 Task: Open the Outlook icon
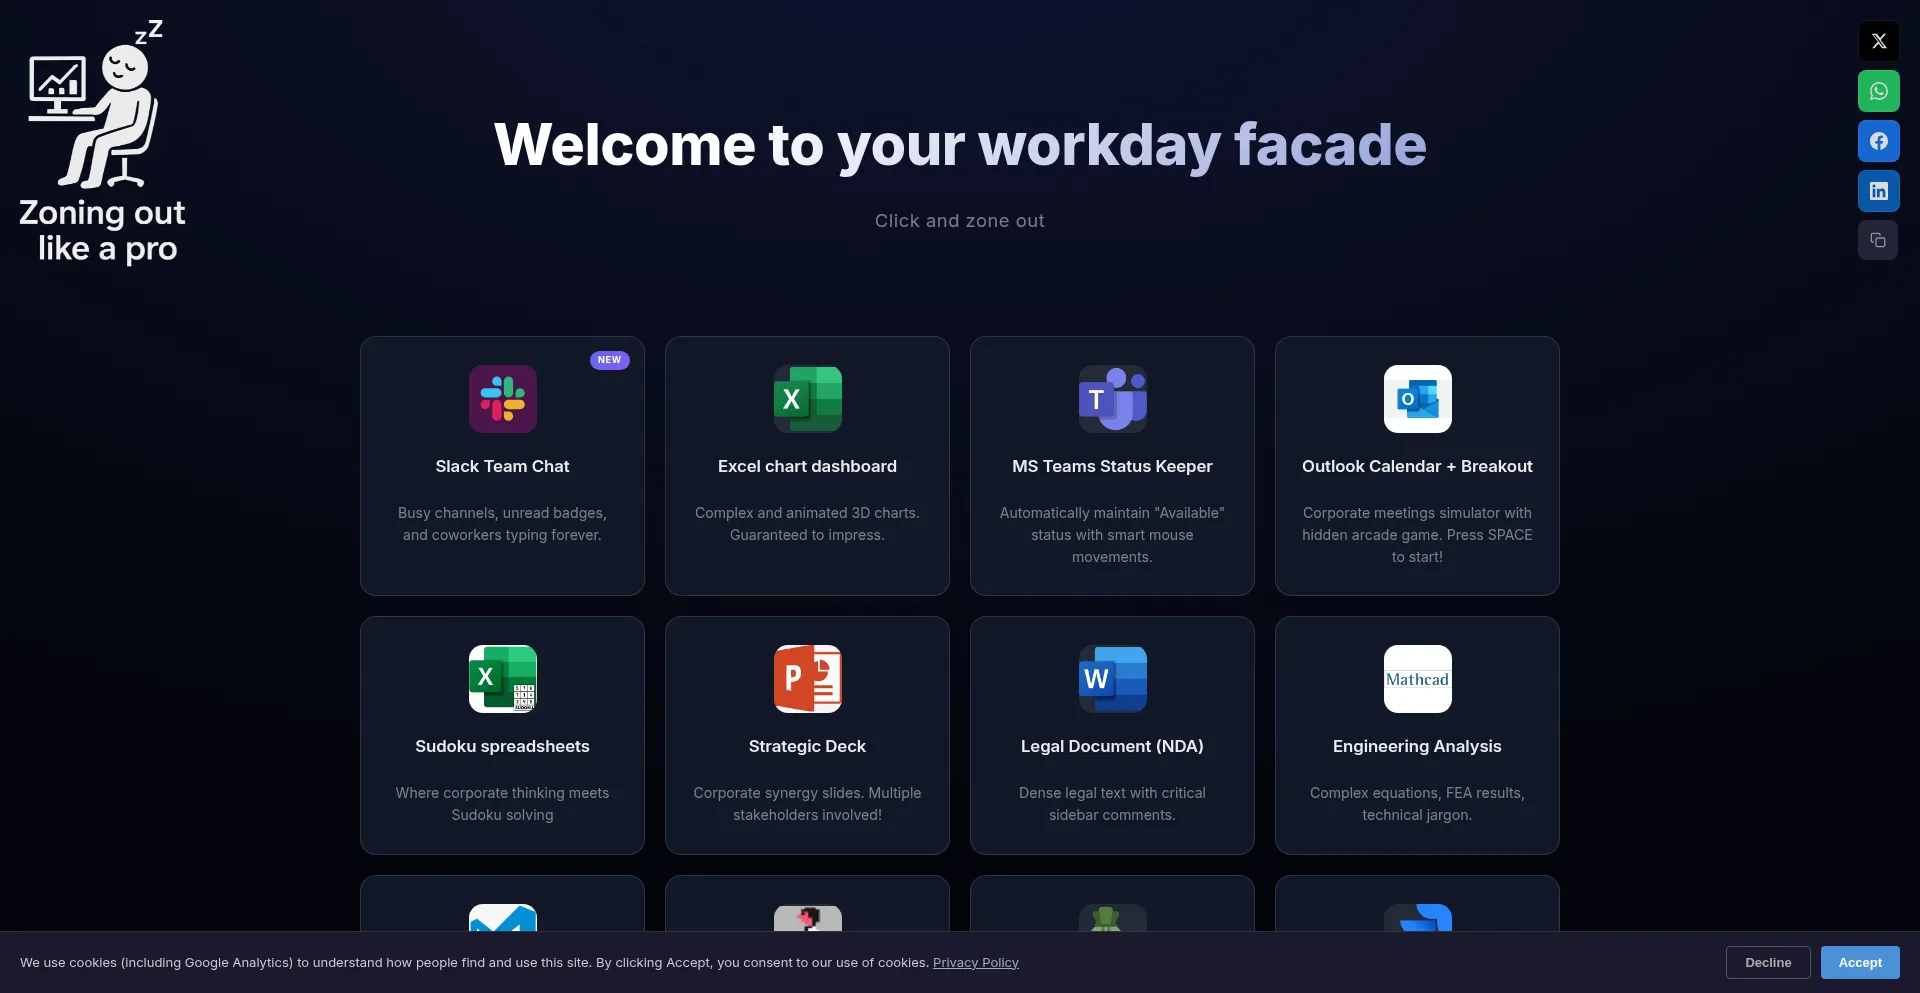1418,399
